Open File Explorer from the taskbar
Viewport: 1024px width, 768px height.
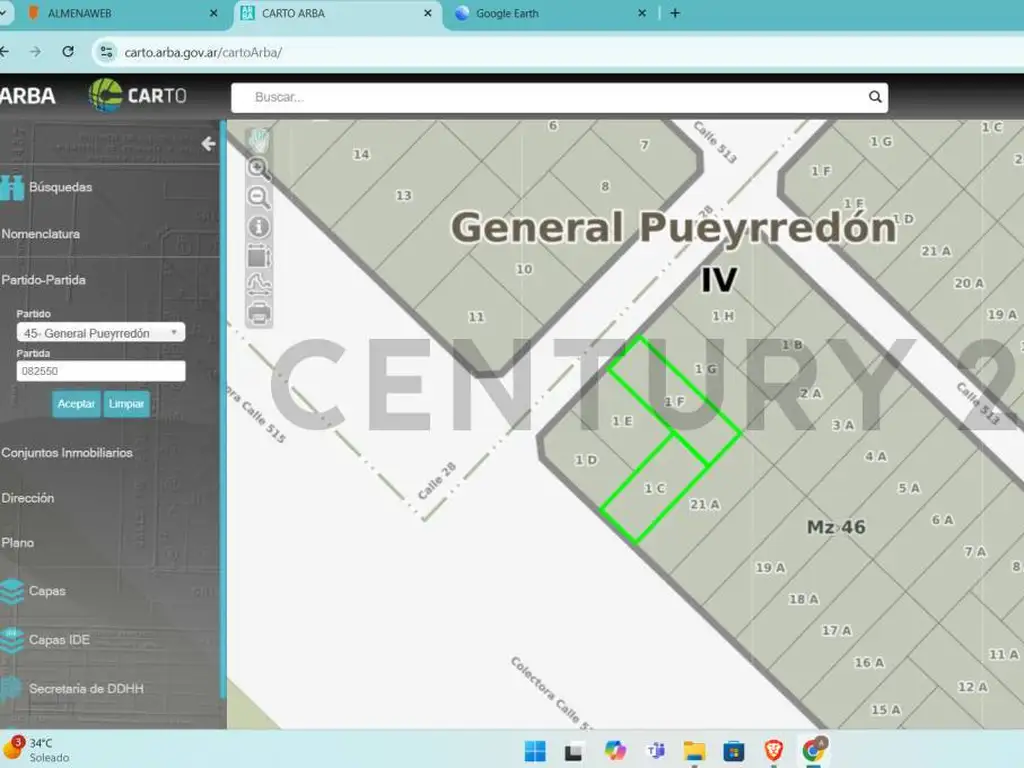click(x=694, y=751)
